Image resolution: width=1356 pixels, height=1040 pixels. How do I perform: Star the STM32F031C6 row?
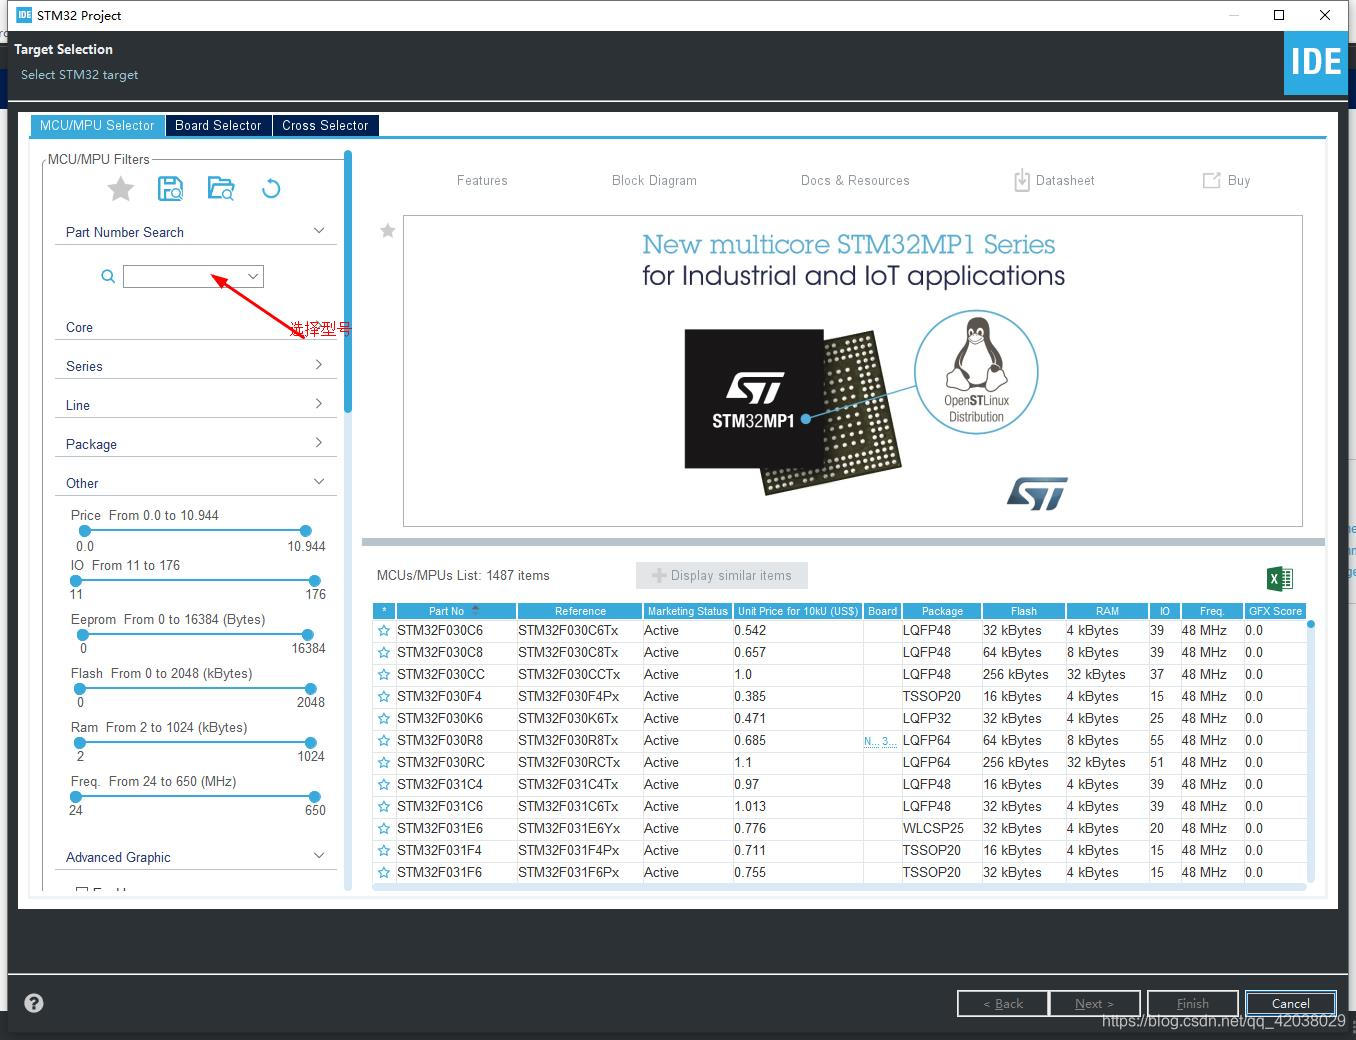(x=384, y=807)
